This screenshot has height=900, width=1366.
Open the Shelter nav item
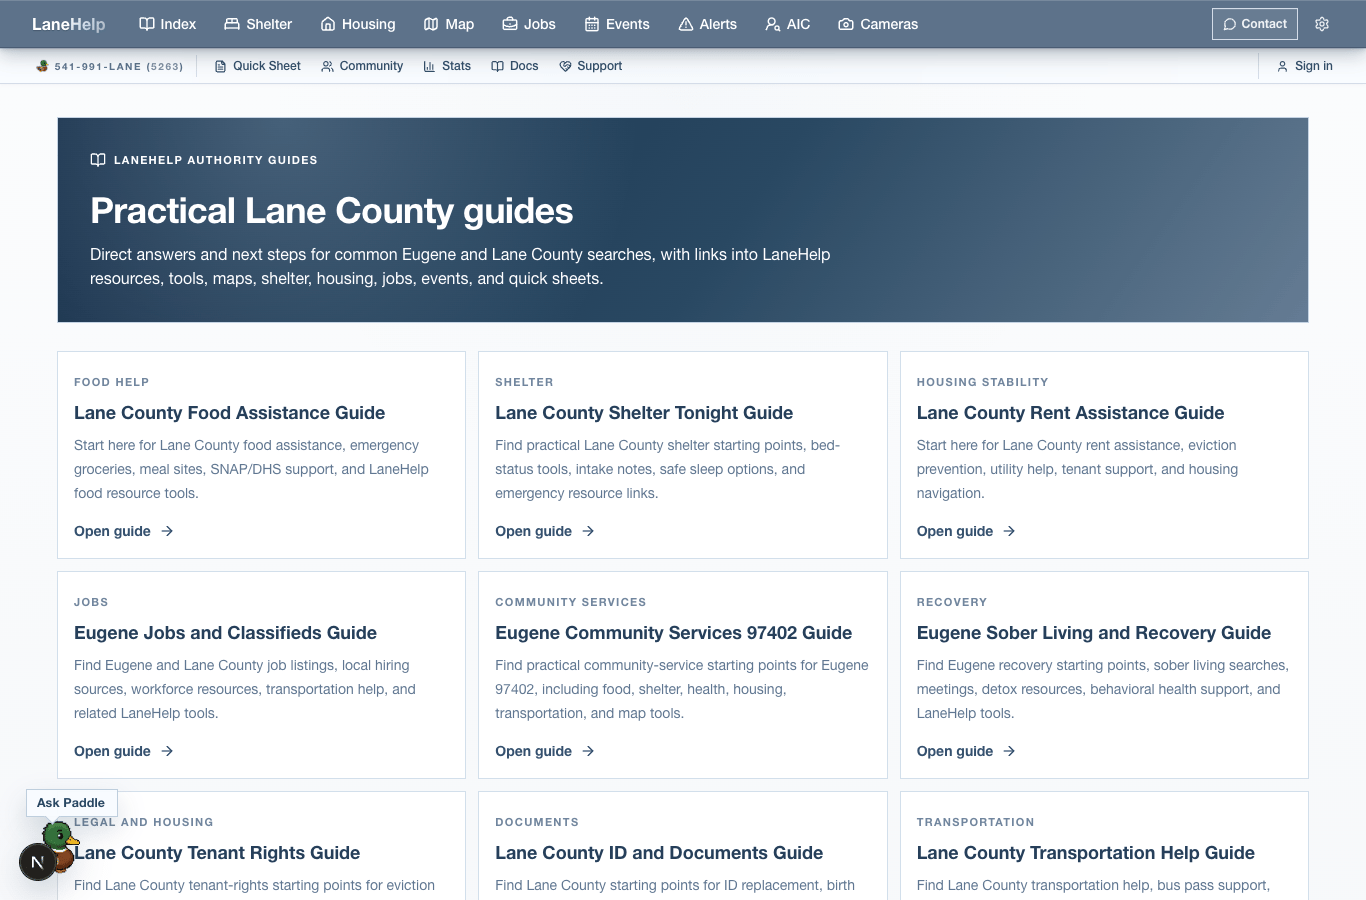pos(258,24)
